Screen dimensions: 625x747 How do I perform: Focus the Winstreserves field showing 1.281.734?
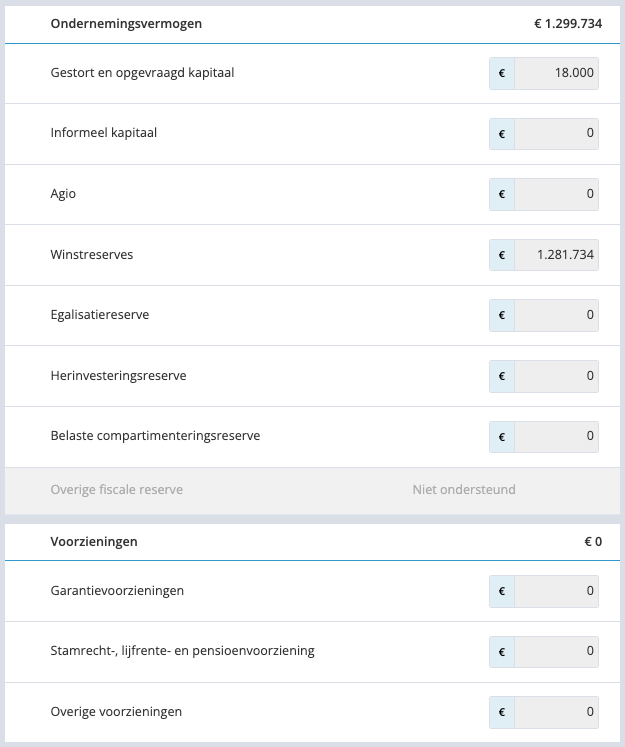click(x=556, y=255)
